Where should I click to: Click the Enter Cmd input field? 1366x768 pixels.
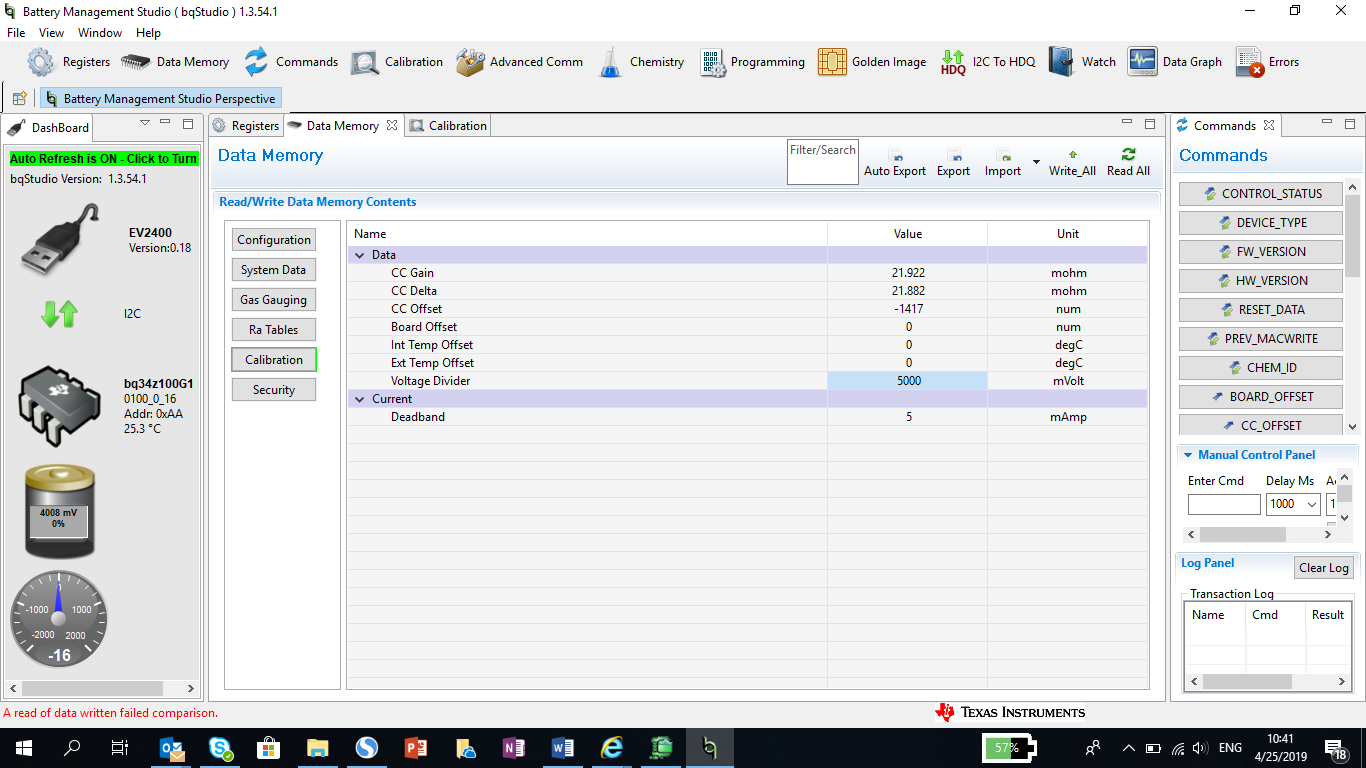(1224, 505)
